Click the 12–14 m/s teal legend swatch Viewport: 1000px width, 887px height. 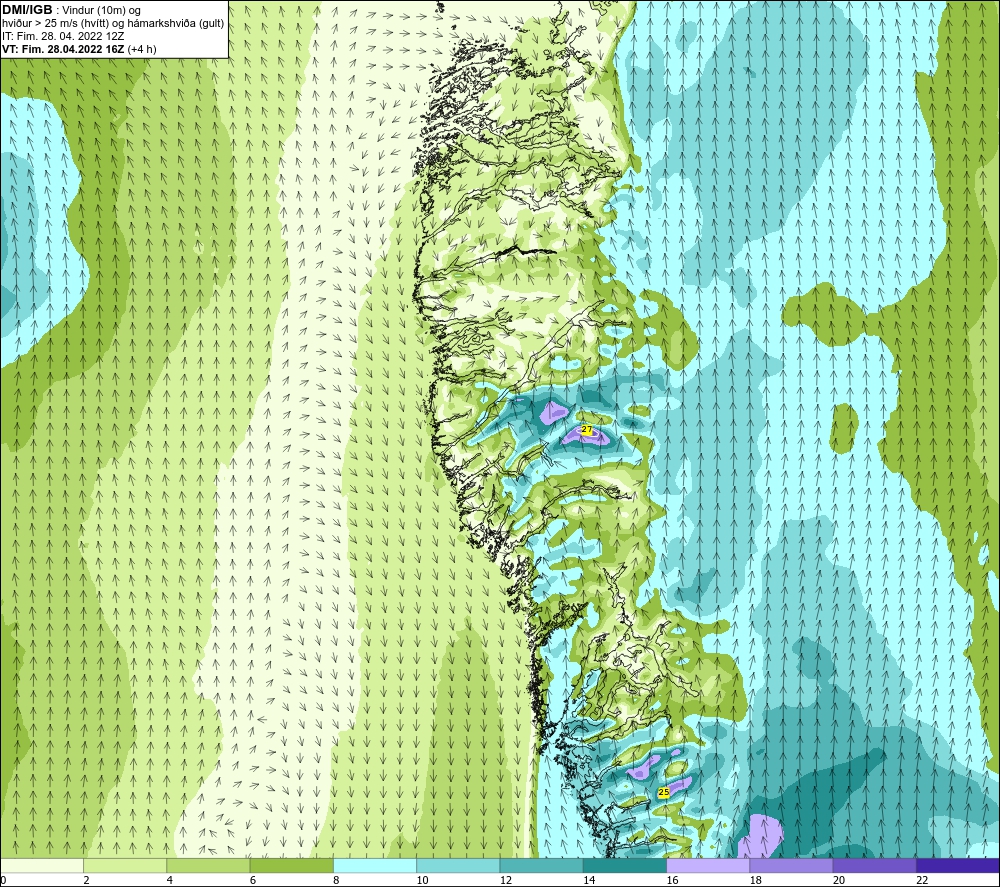(x=541, y=865)
